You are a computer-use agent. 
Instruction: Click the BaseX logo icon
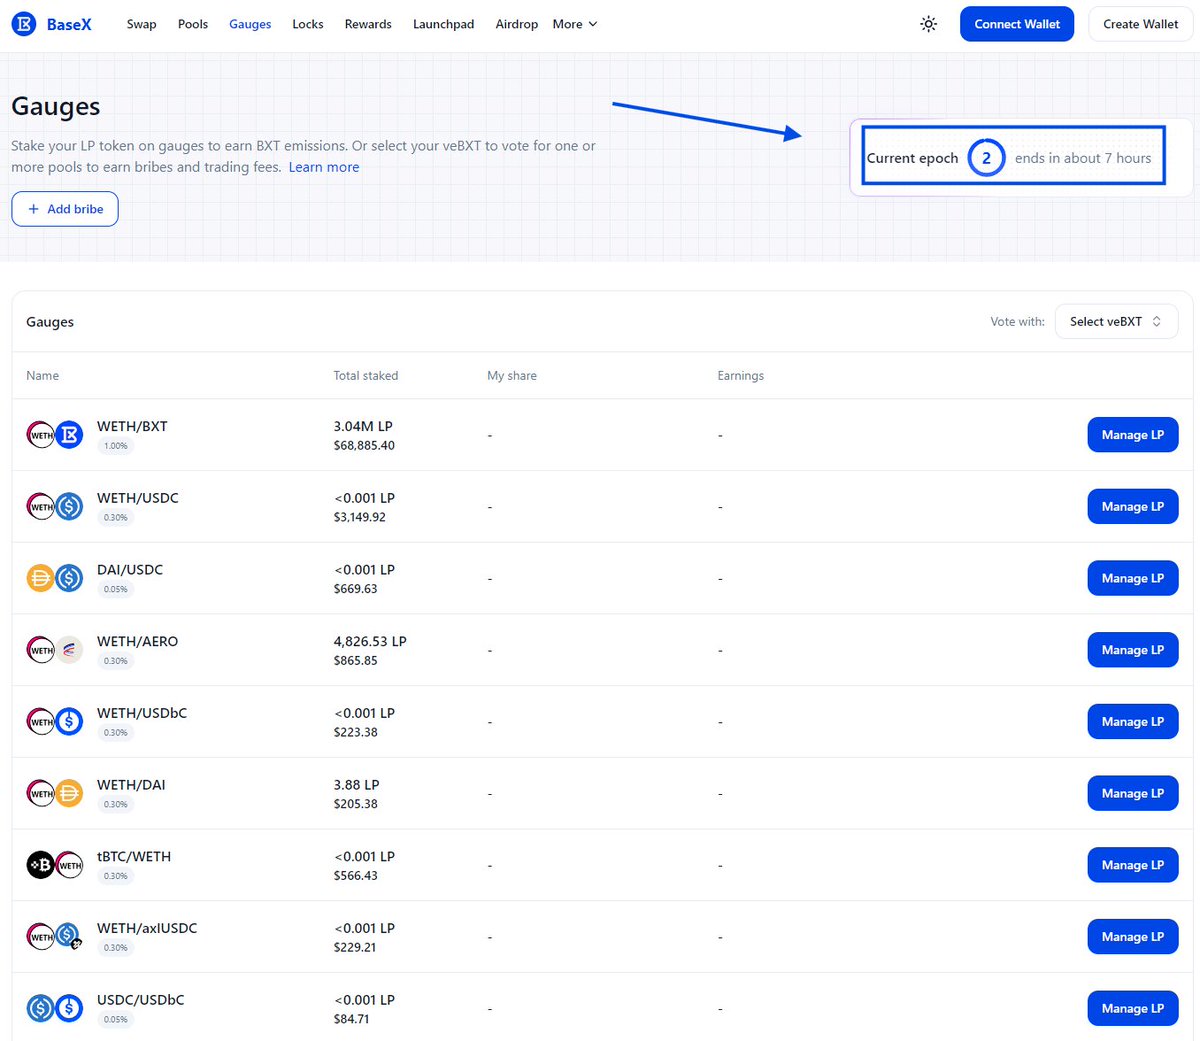[x=24, y=24]
